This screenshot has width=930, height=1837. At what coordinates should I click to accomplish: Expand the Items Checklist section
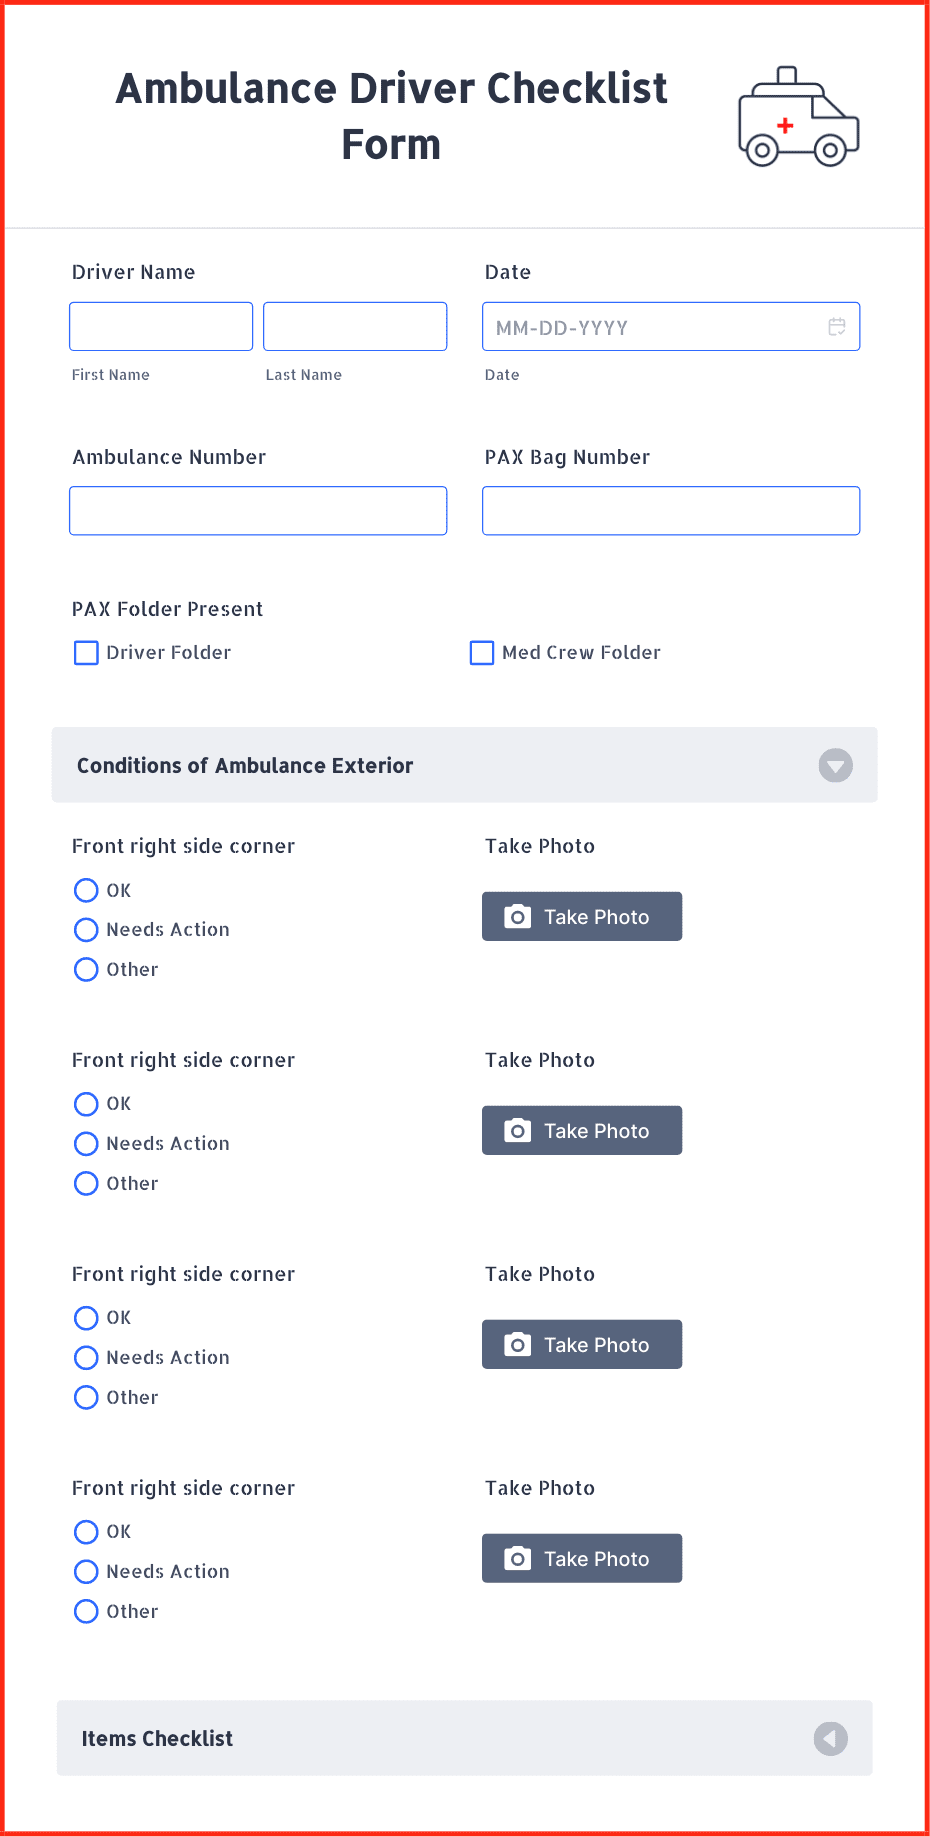[x=830, y=1738]
